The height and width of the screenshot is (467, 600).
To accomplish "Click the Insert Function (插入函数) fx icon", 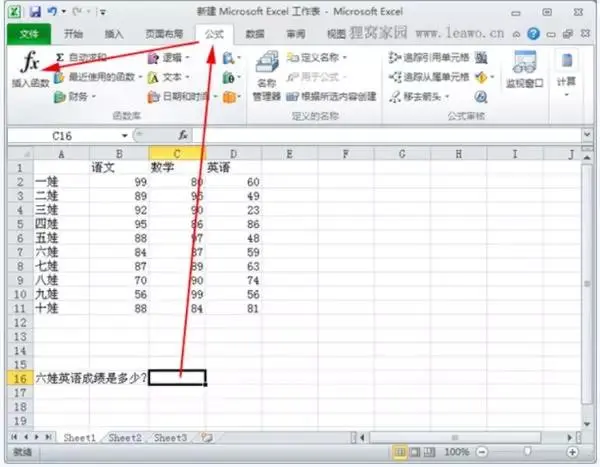I will 30,62.
